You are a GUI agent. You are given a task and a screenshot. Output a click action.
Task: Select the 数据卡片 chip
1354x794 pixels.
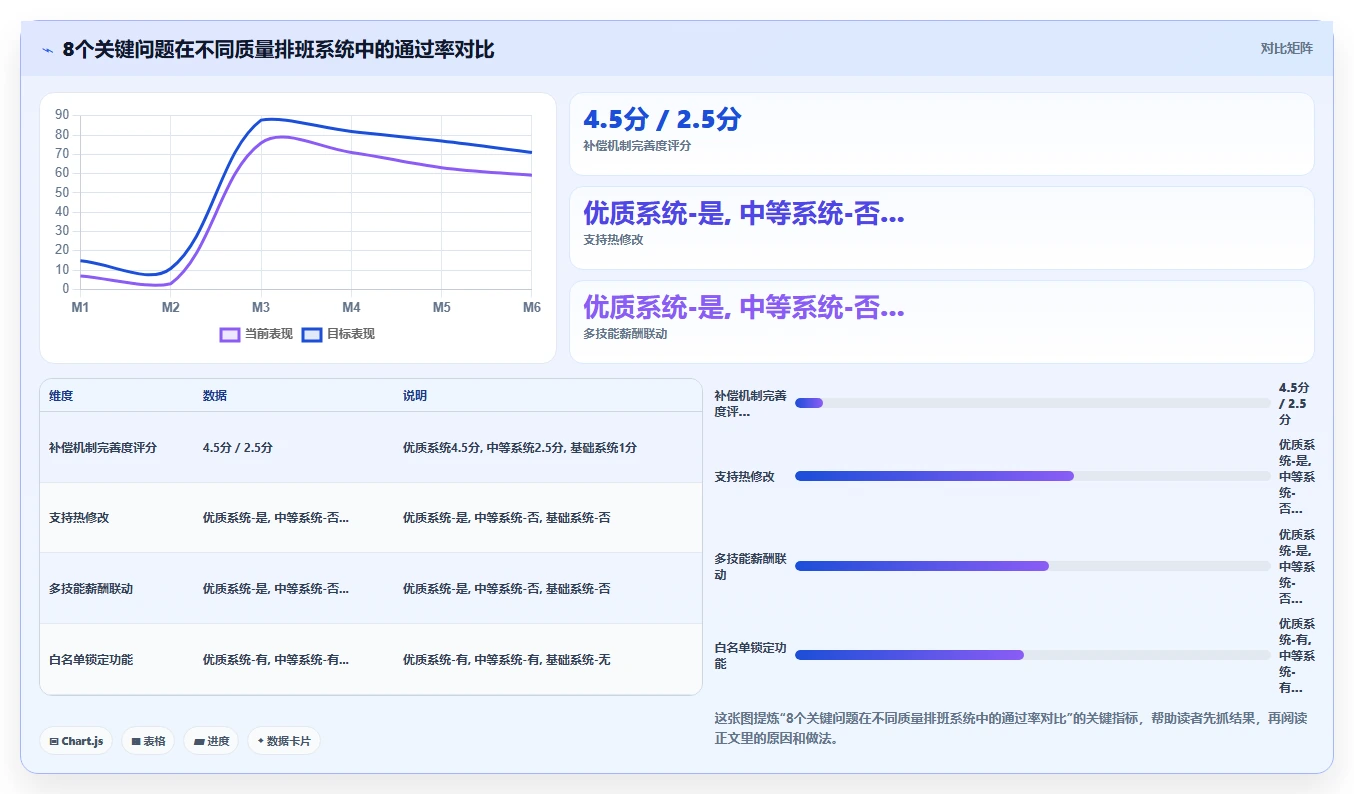[284, 741]
